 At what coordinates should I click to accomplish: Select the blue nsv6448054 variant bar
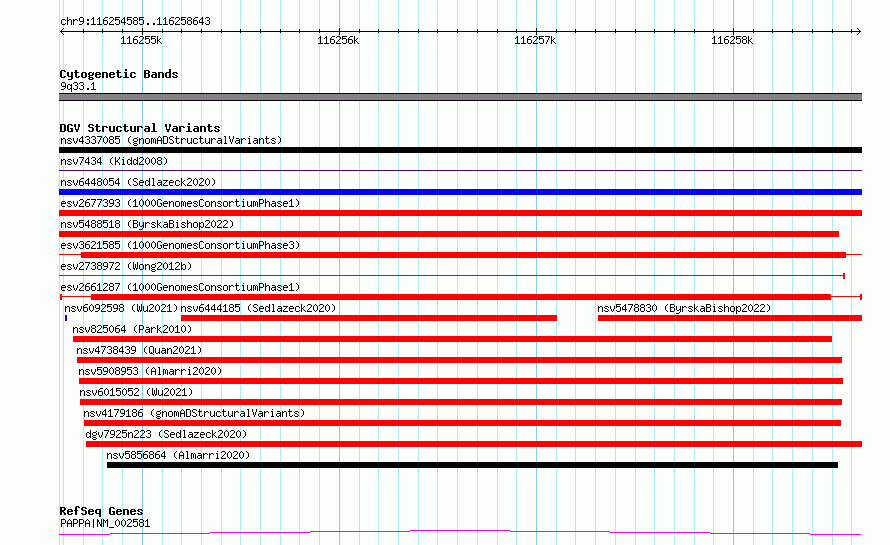click(460, 192)
